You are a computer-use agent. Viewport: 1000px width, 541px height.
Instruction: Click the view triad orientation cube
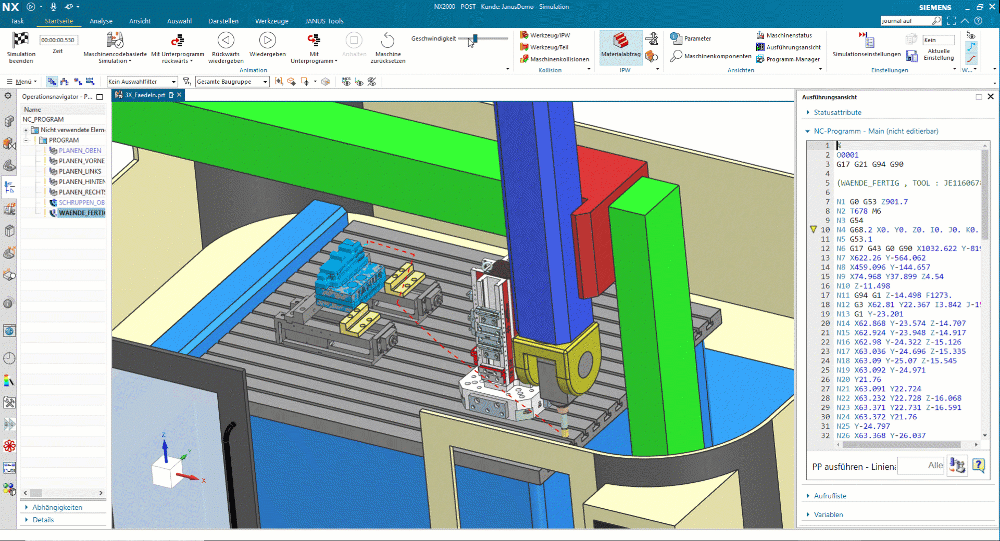[167, 473]
